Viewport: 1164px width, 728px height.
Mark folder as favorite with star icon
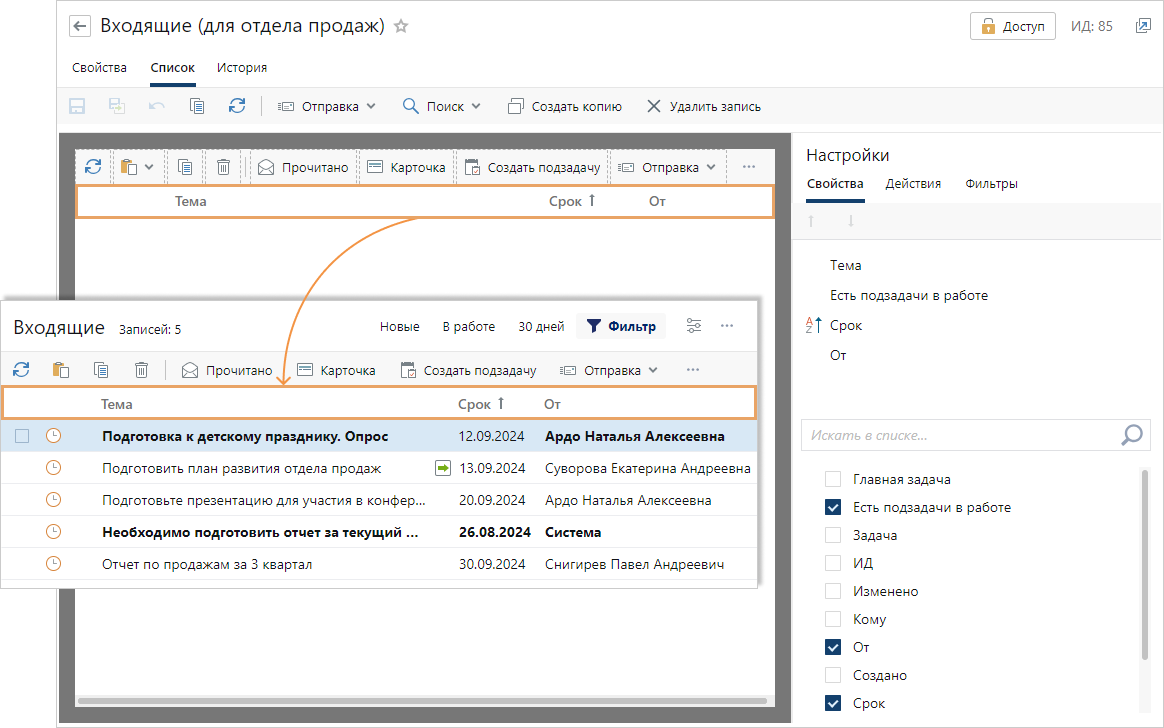[x=401, y=26]
